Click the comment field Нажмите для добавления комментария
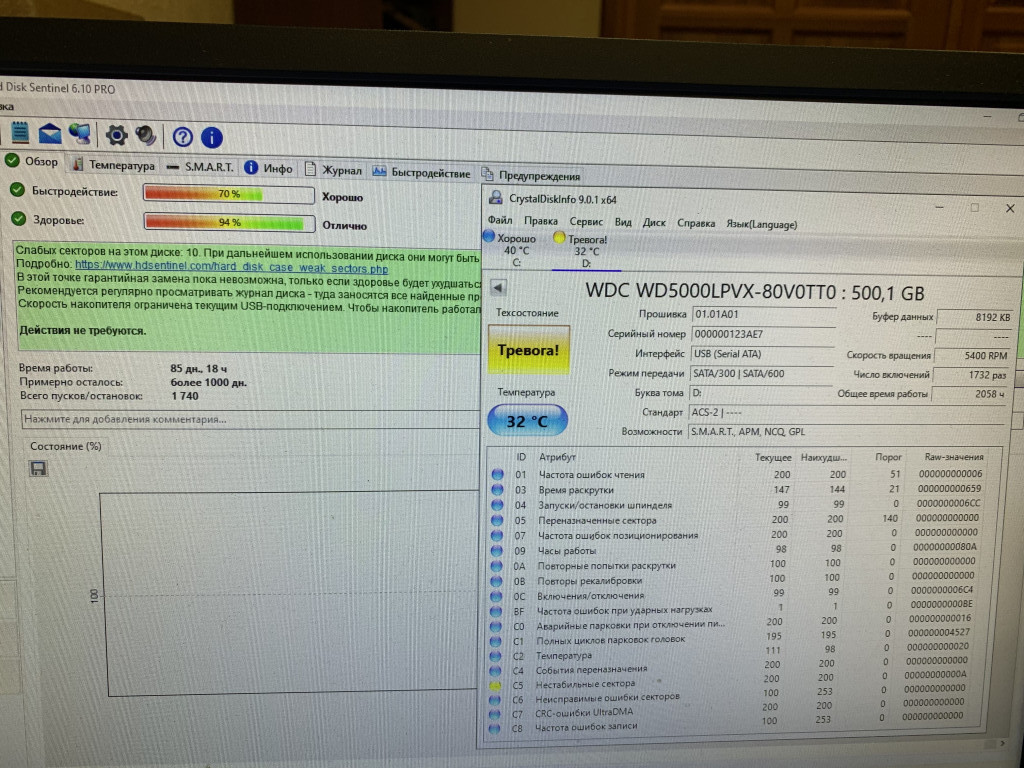Screen dimensions: 1024x768 (249, 419)
